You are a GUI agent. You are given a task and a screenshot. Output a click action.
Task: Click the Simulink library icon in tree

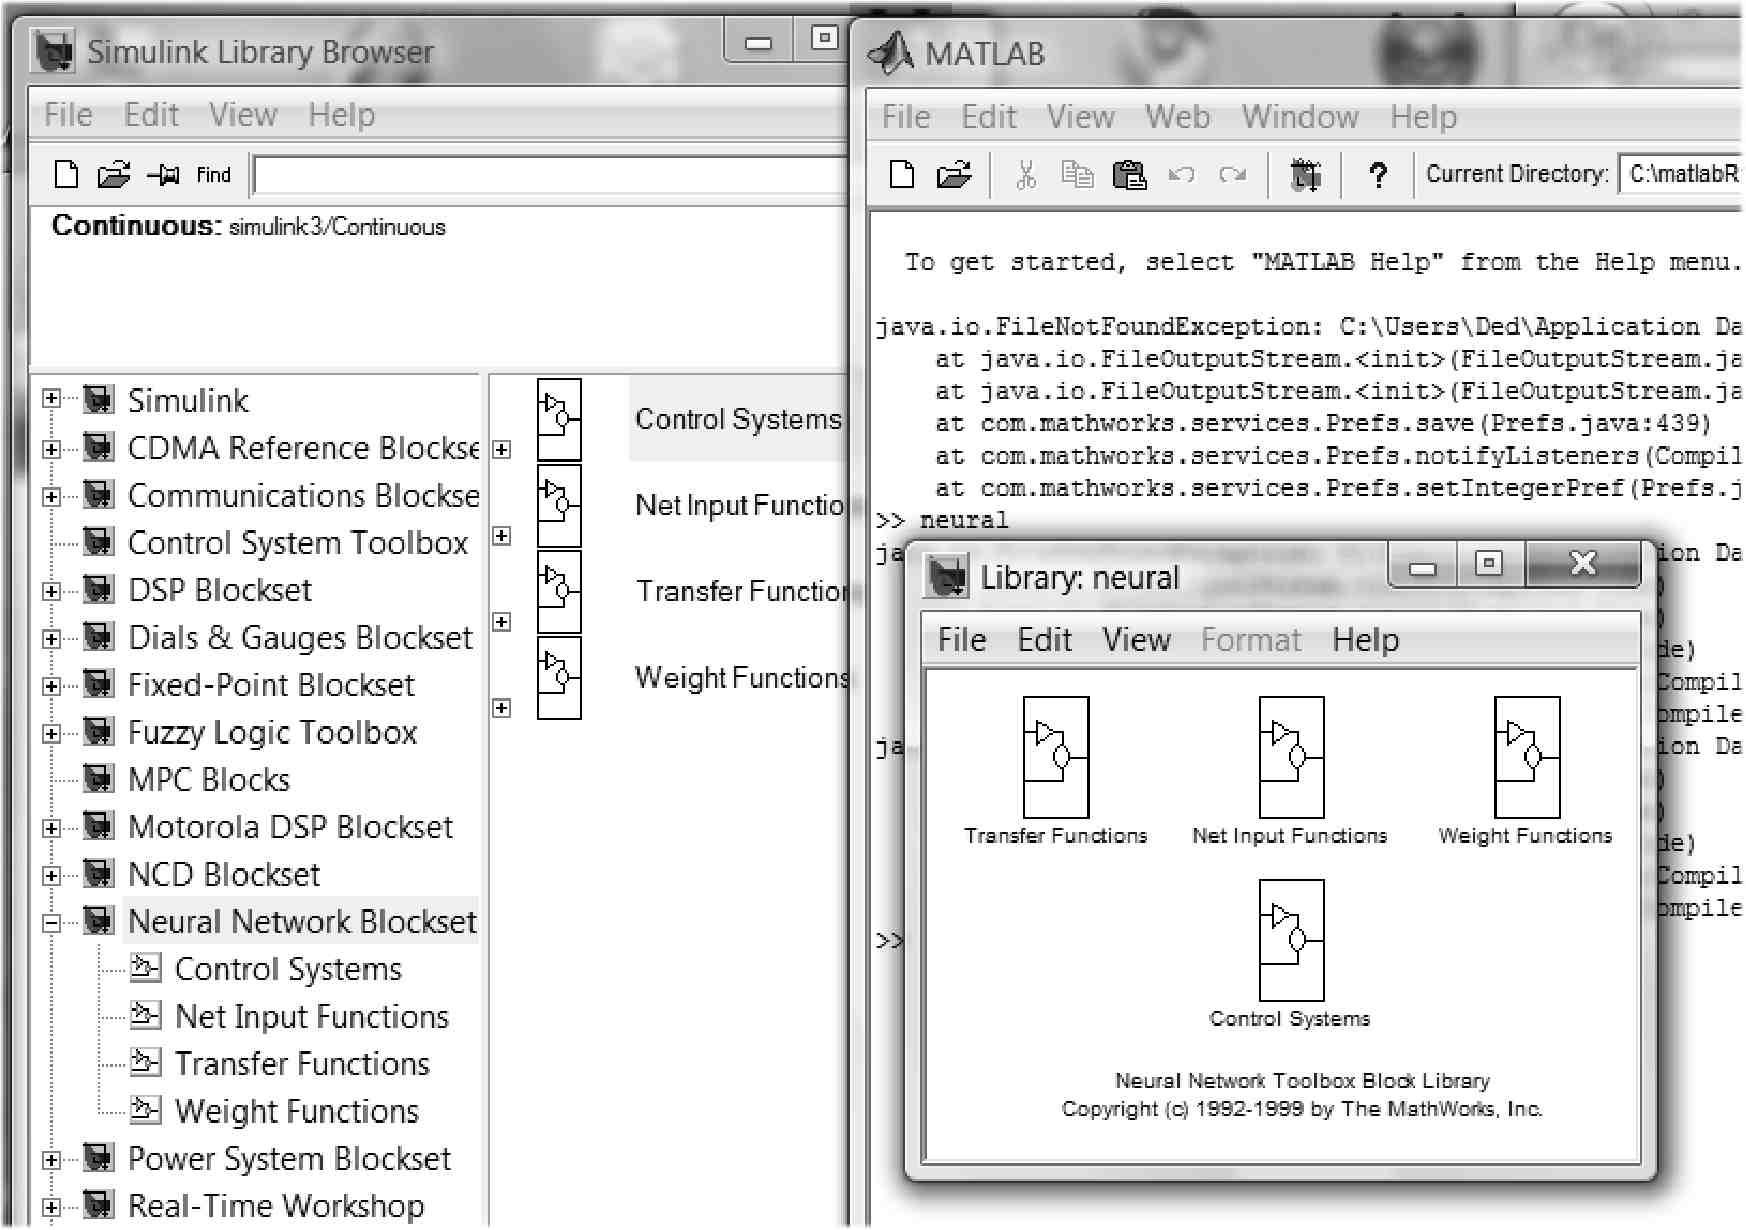98,401
